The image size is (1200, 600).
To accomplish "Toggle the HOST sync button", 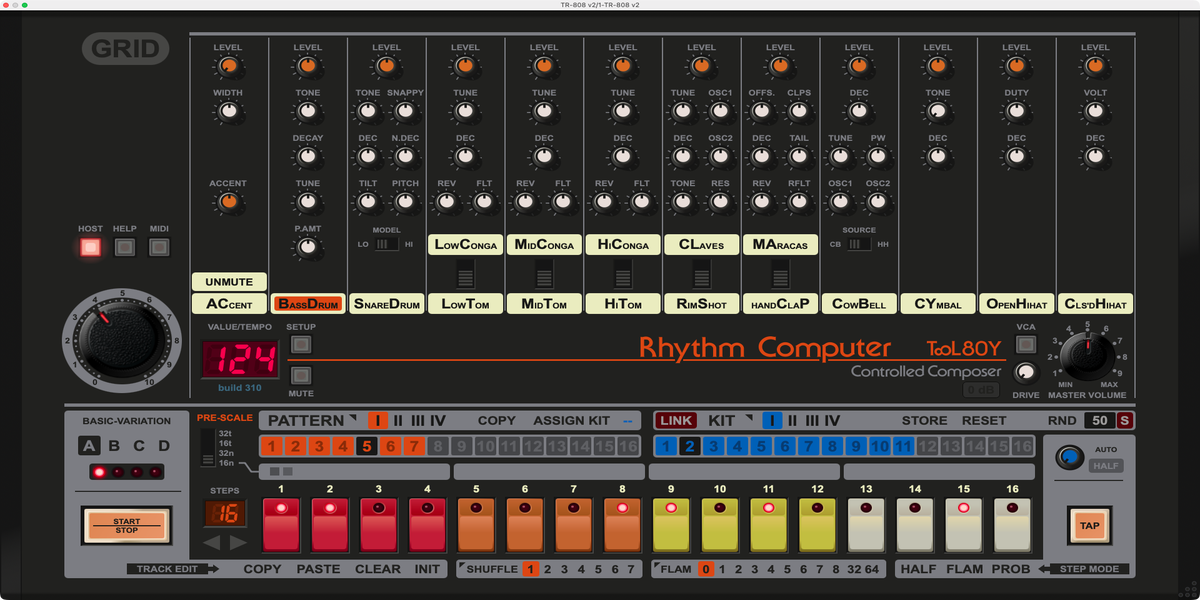I will pyautogui.click(x=91, y=247).
